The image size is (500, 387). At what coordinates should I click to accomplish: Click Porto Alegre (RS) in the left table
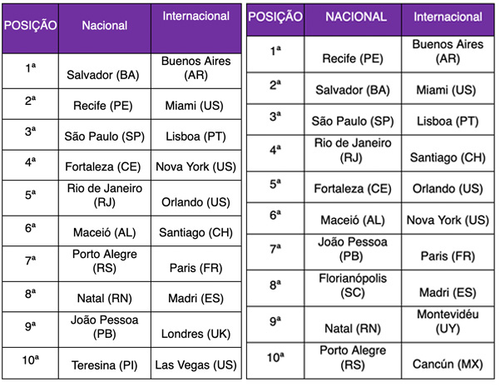[x=104, y=264]
